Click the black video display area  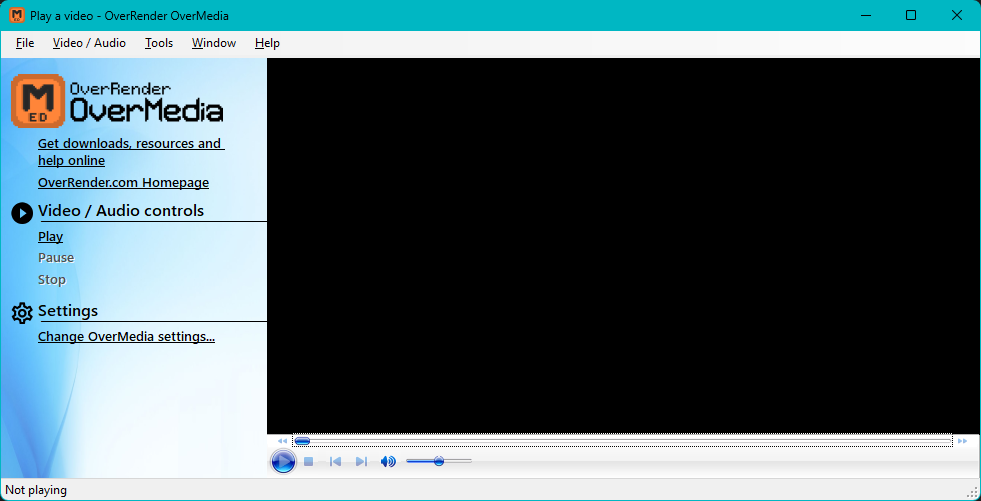pos(623,246)
